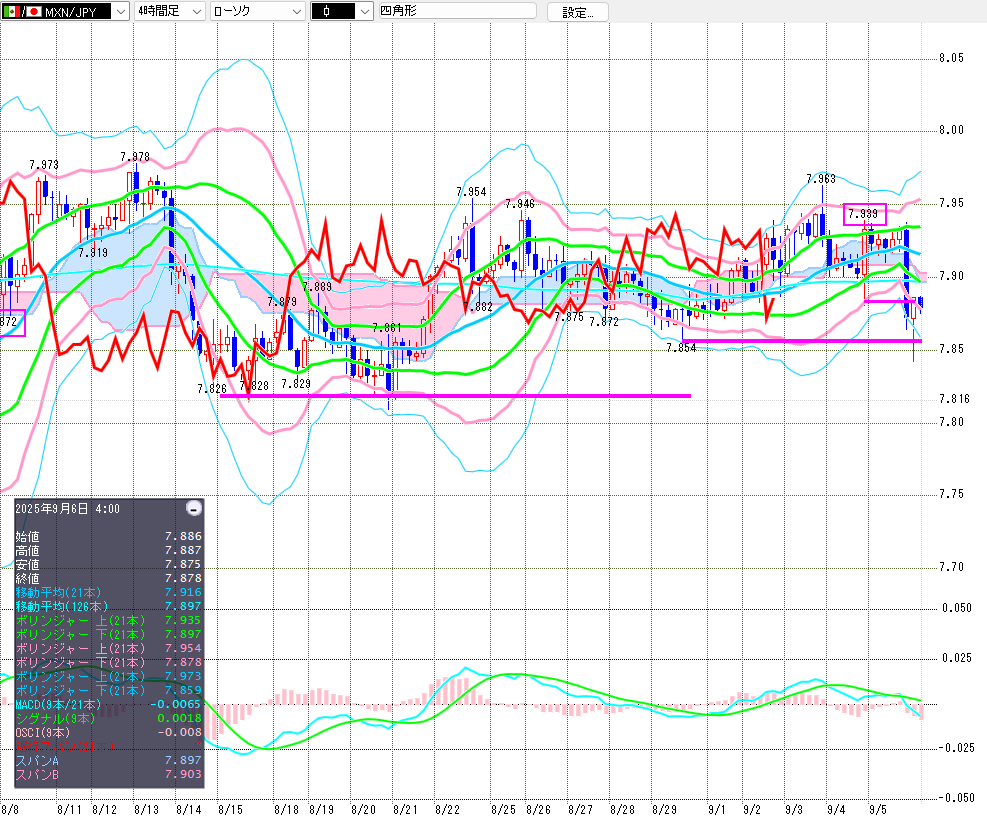Click the 7.879 price label on chart
Screen dimensions: 987x820
point(282,301)
